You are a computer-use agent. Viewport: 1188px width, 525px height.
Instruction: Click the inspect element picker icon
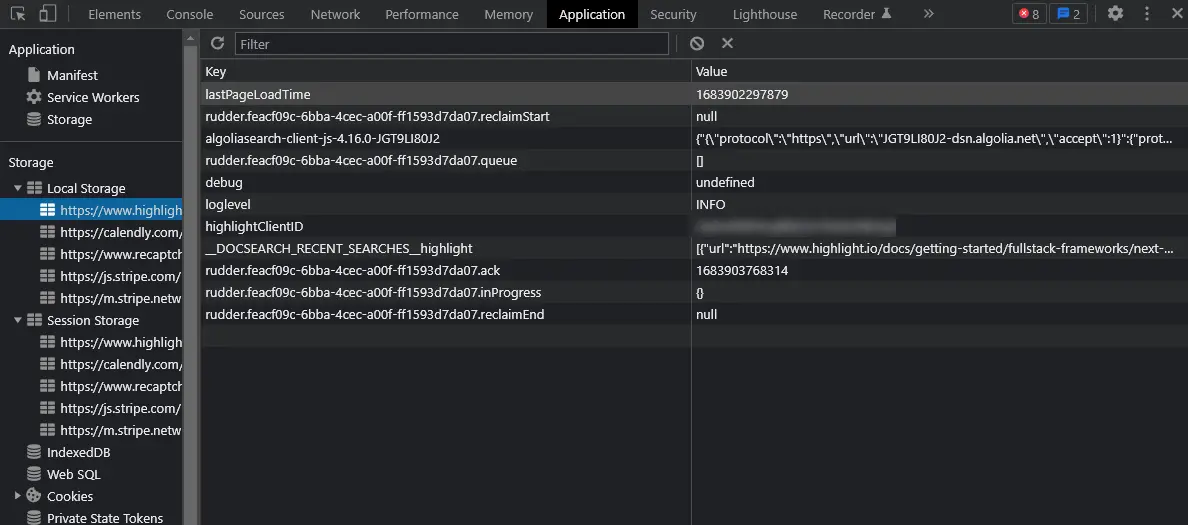[x=18, y=14]
